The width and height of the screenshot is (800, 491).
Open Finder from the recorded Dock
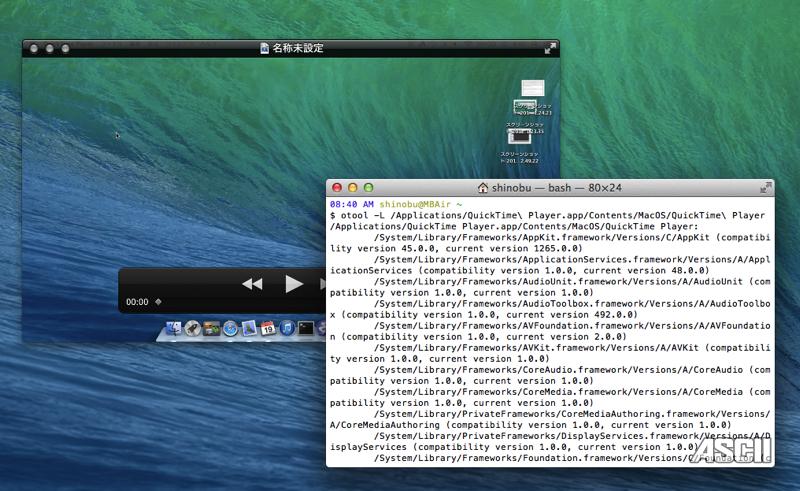(x=173, y=328)
